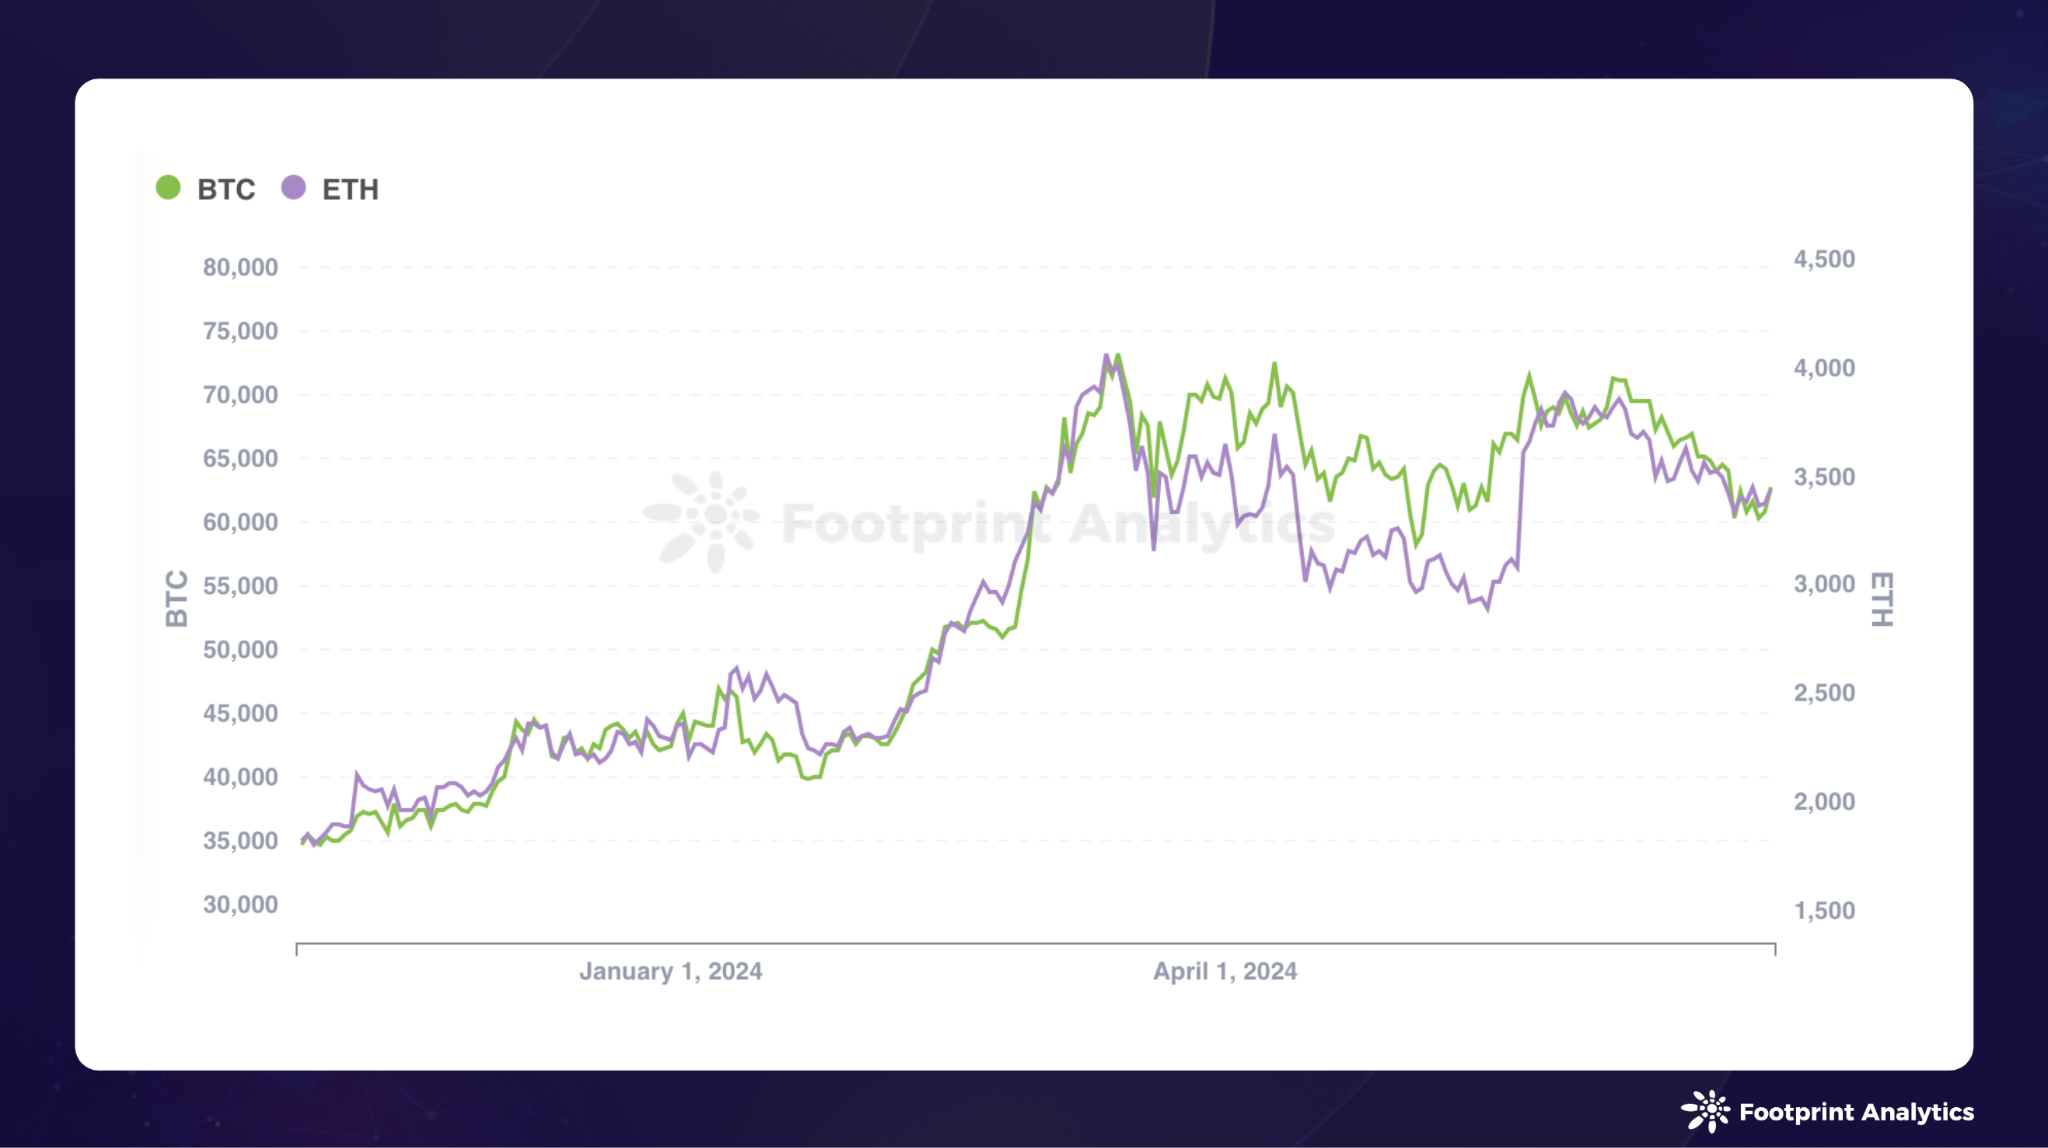Click the green BTC legend dot
This screenshot has width=2048, height=1148.
click(x=168, y=188)
